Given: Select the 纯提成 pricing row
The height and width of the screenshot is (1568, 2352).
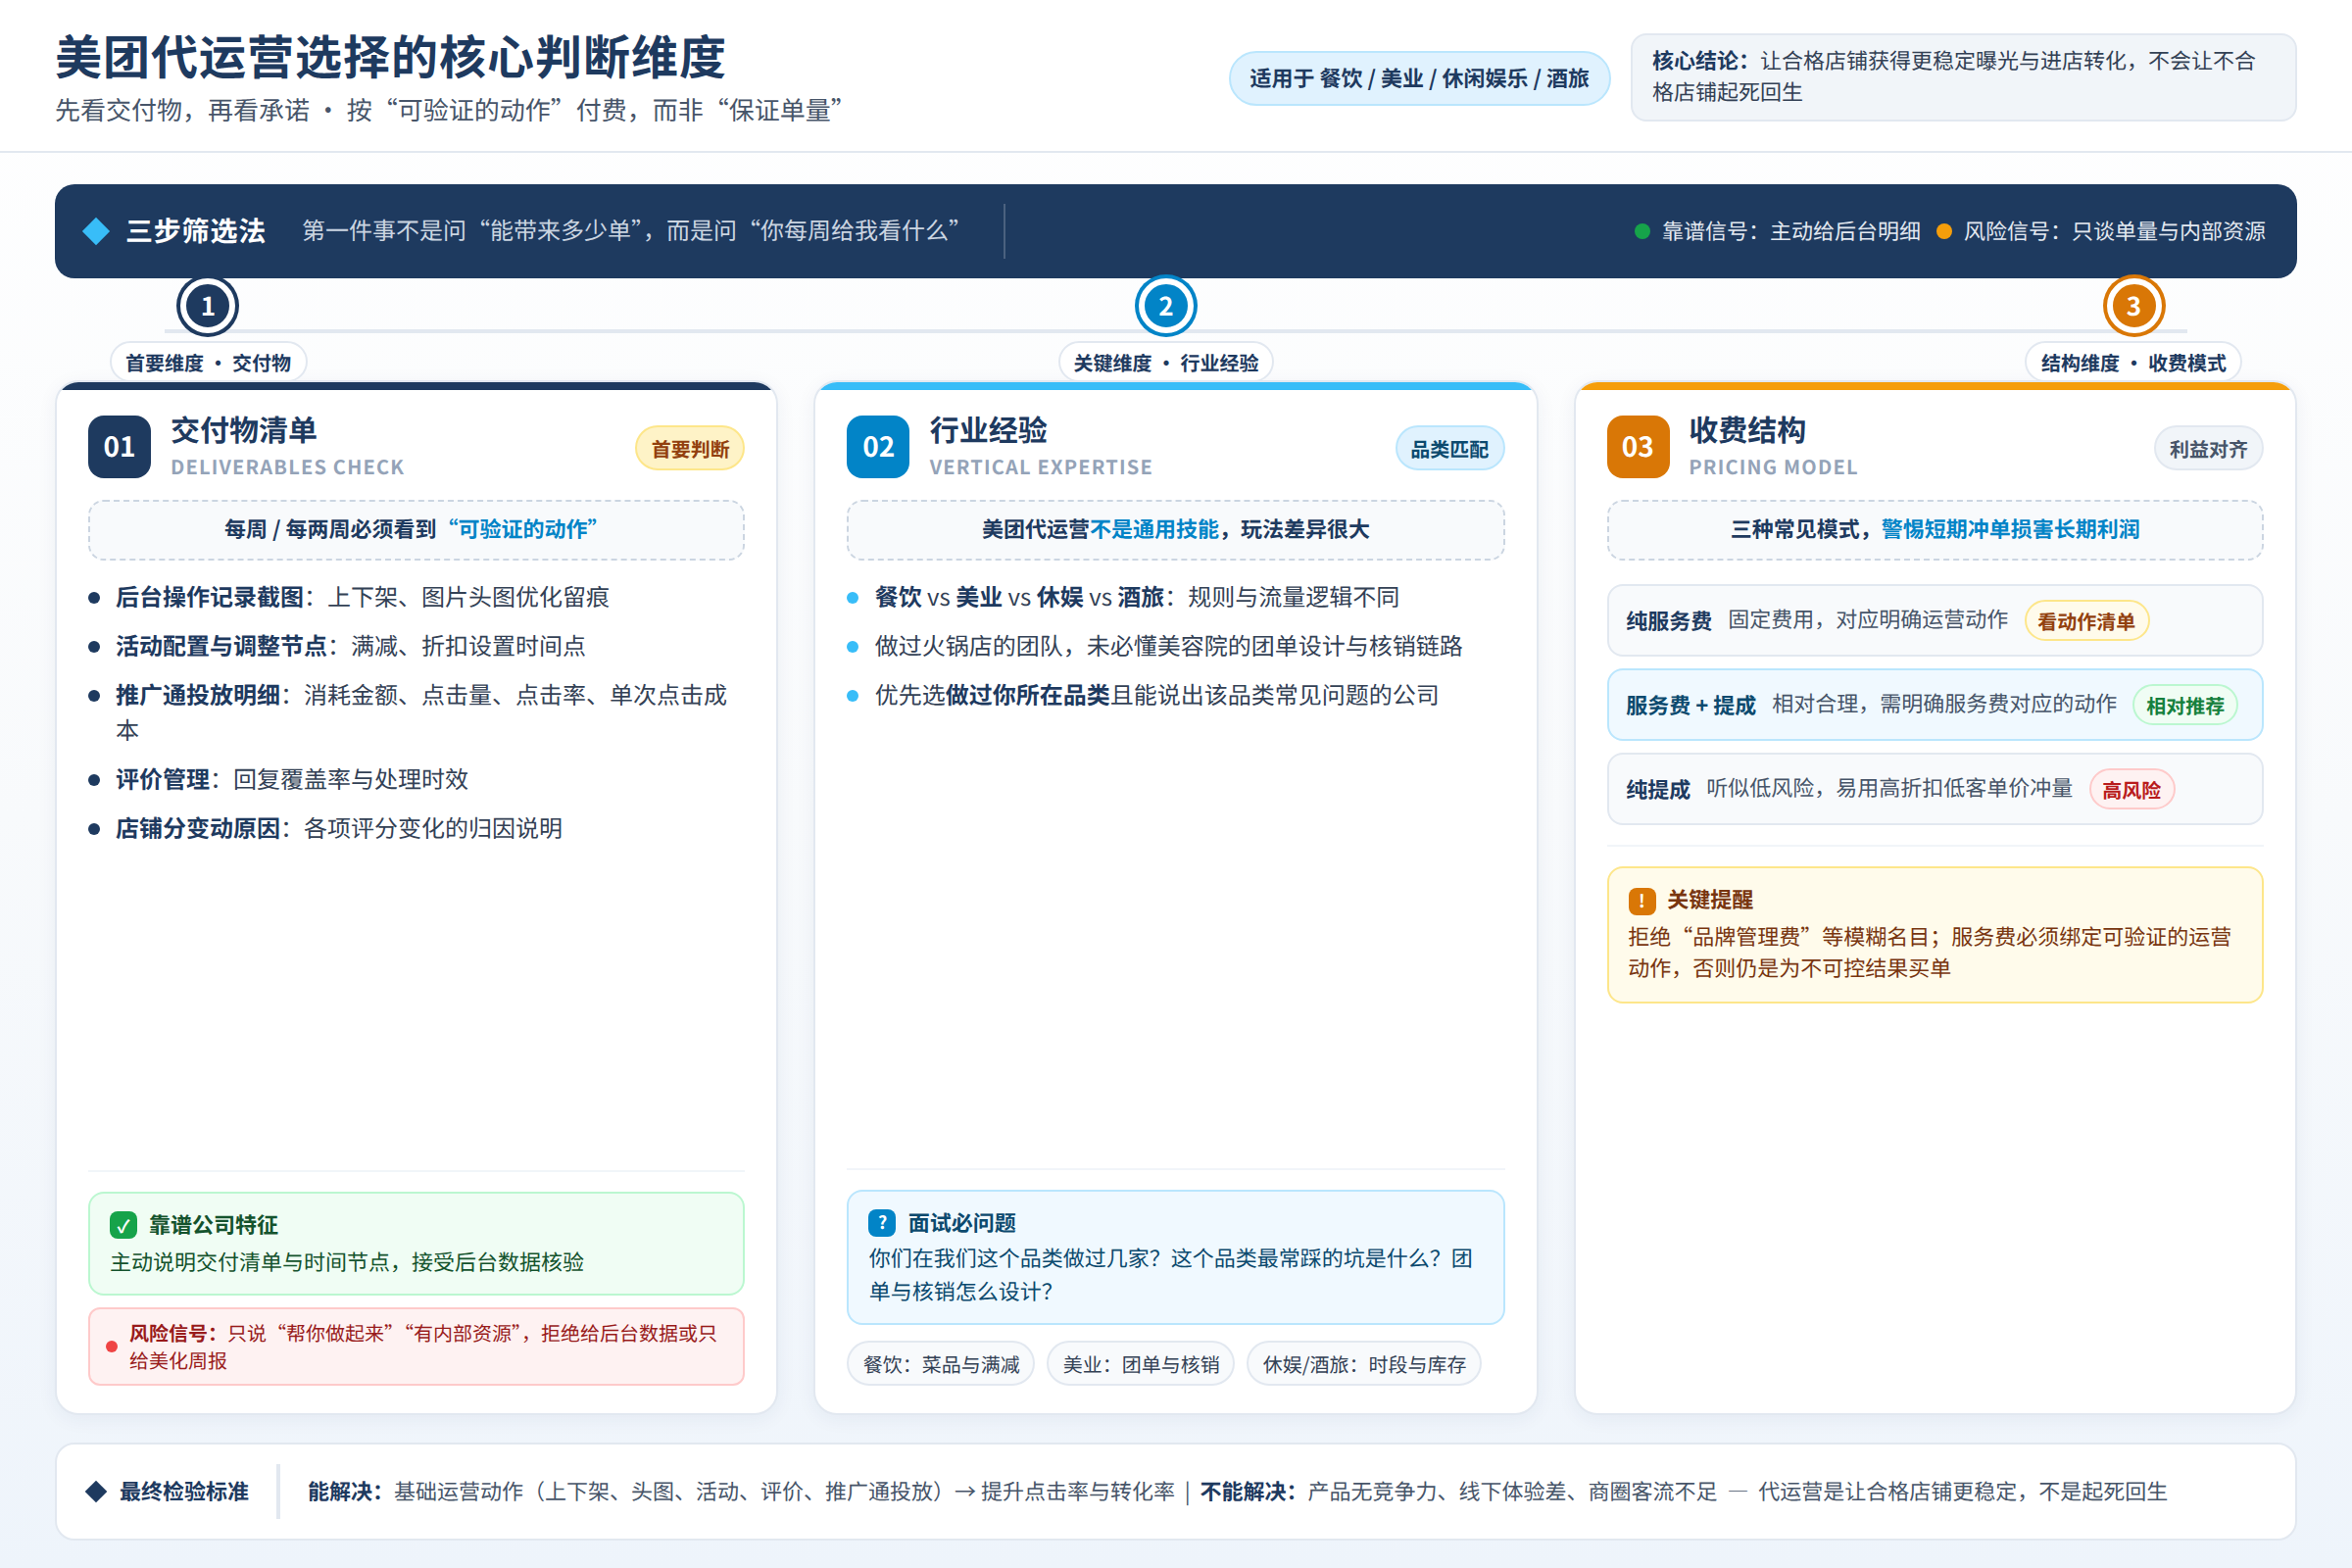Looking at the screenshot, I should pyautogui.click(x=1935, y=789).
